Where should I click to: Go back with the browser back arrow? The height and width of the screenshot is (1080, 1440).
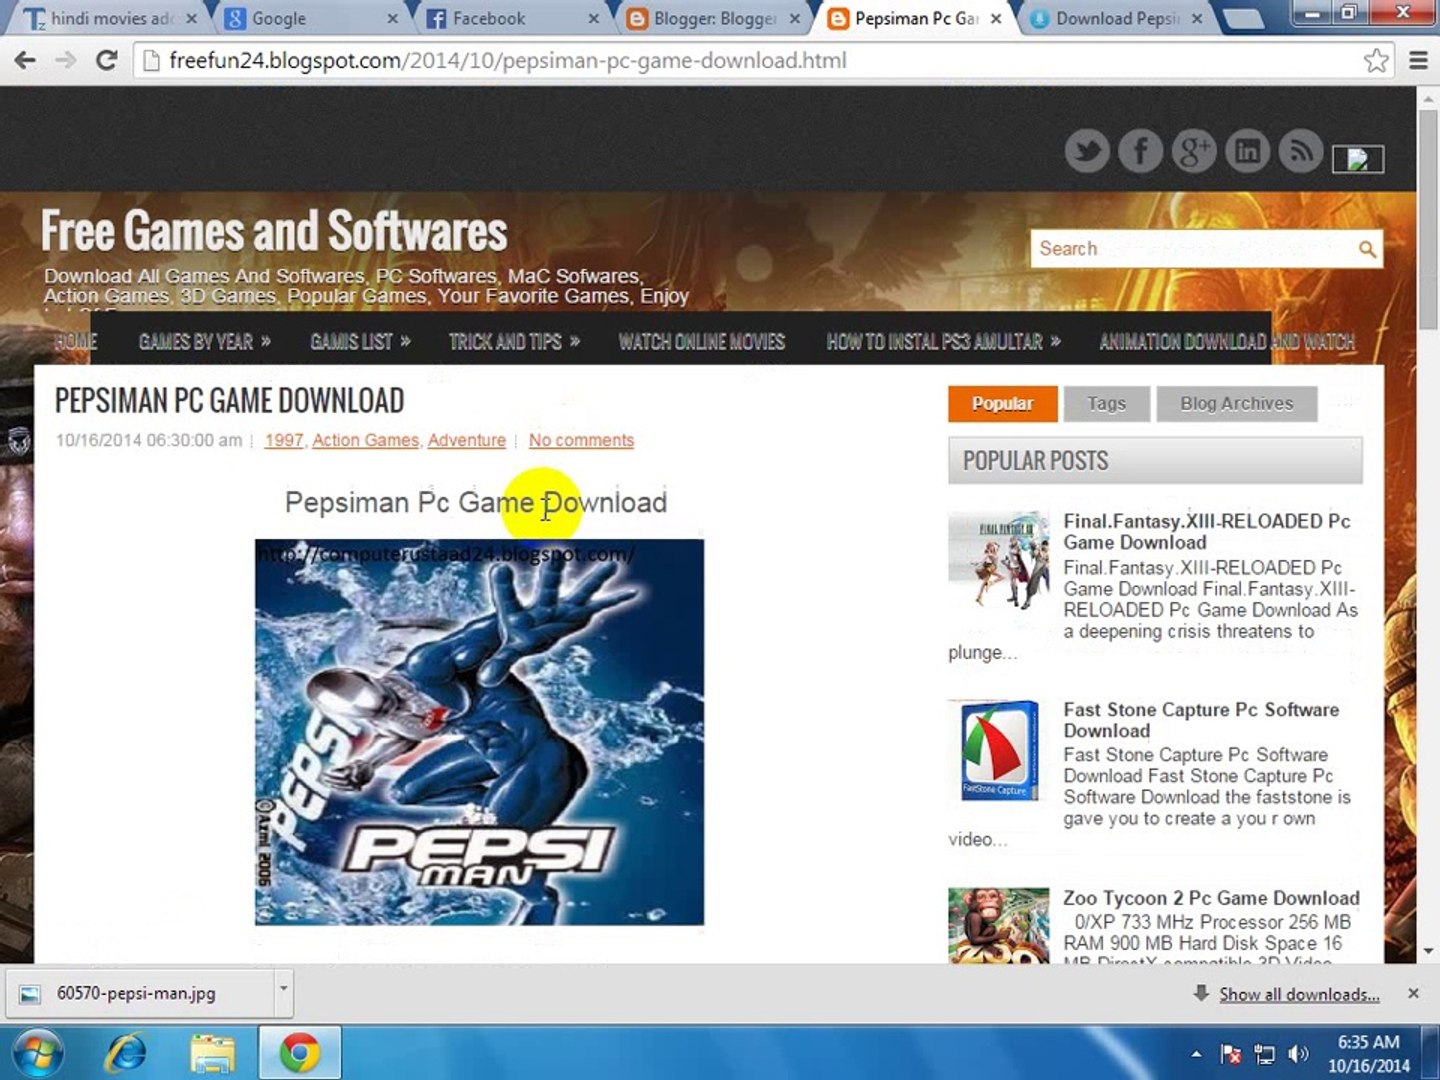[x=25, y=60]
